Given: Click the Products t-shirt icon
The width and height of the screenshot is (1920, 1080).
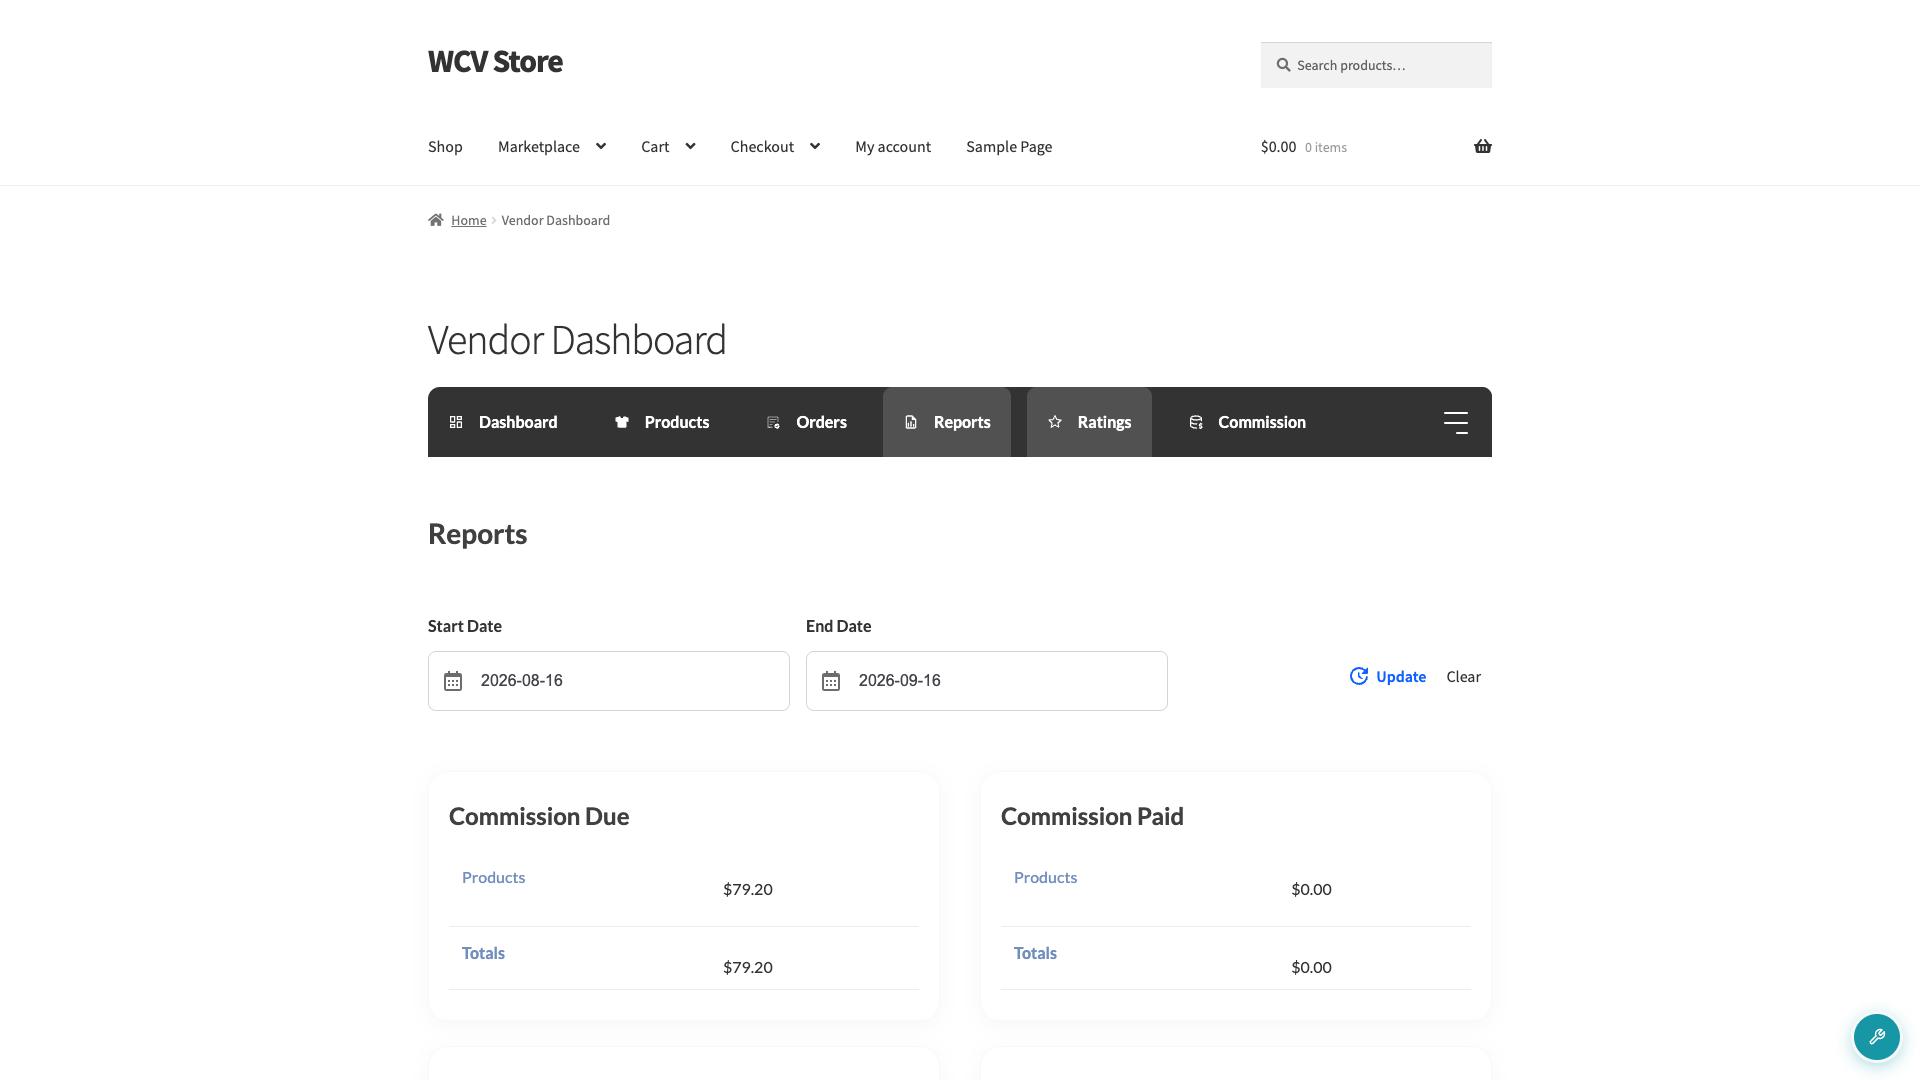Looking at the screenshot, I should point(622,422).
